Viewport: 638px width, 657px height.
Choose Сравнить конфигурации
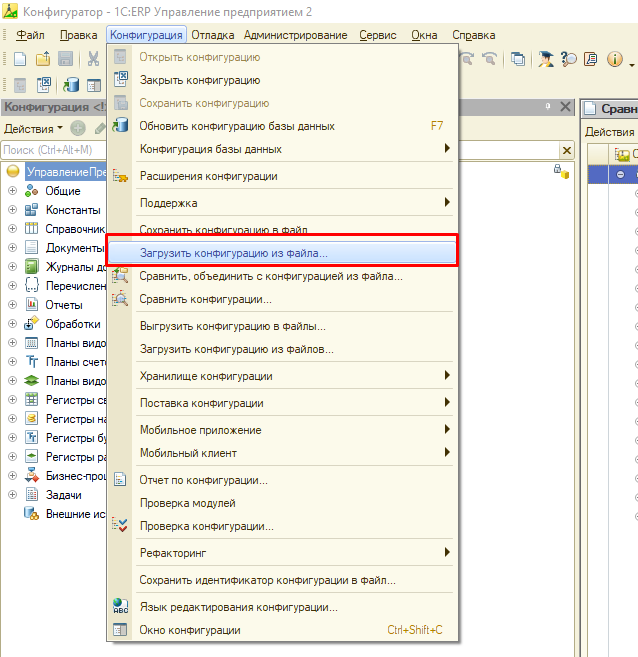(x=282, y=299)
